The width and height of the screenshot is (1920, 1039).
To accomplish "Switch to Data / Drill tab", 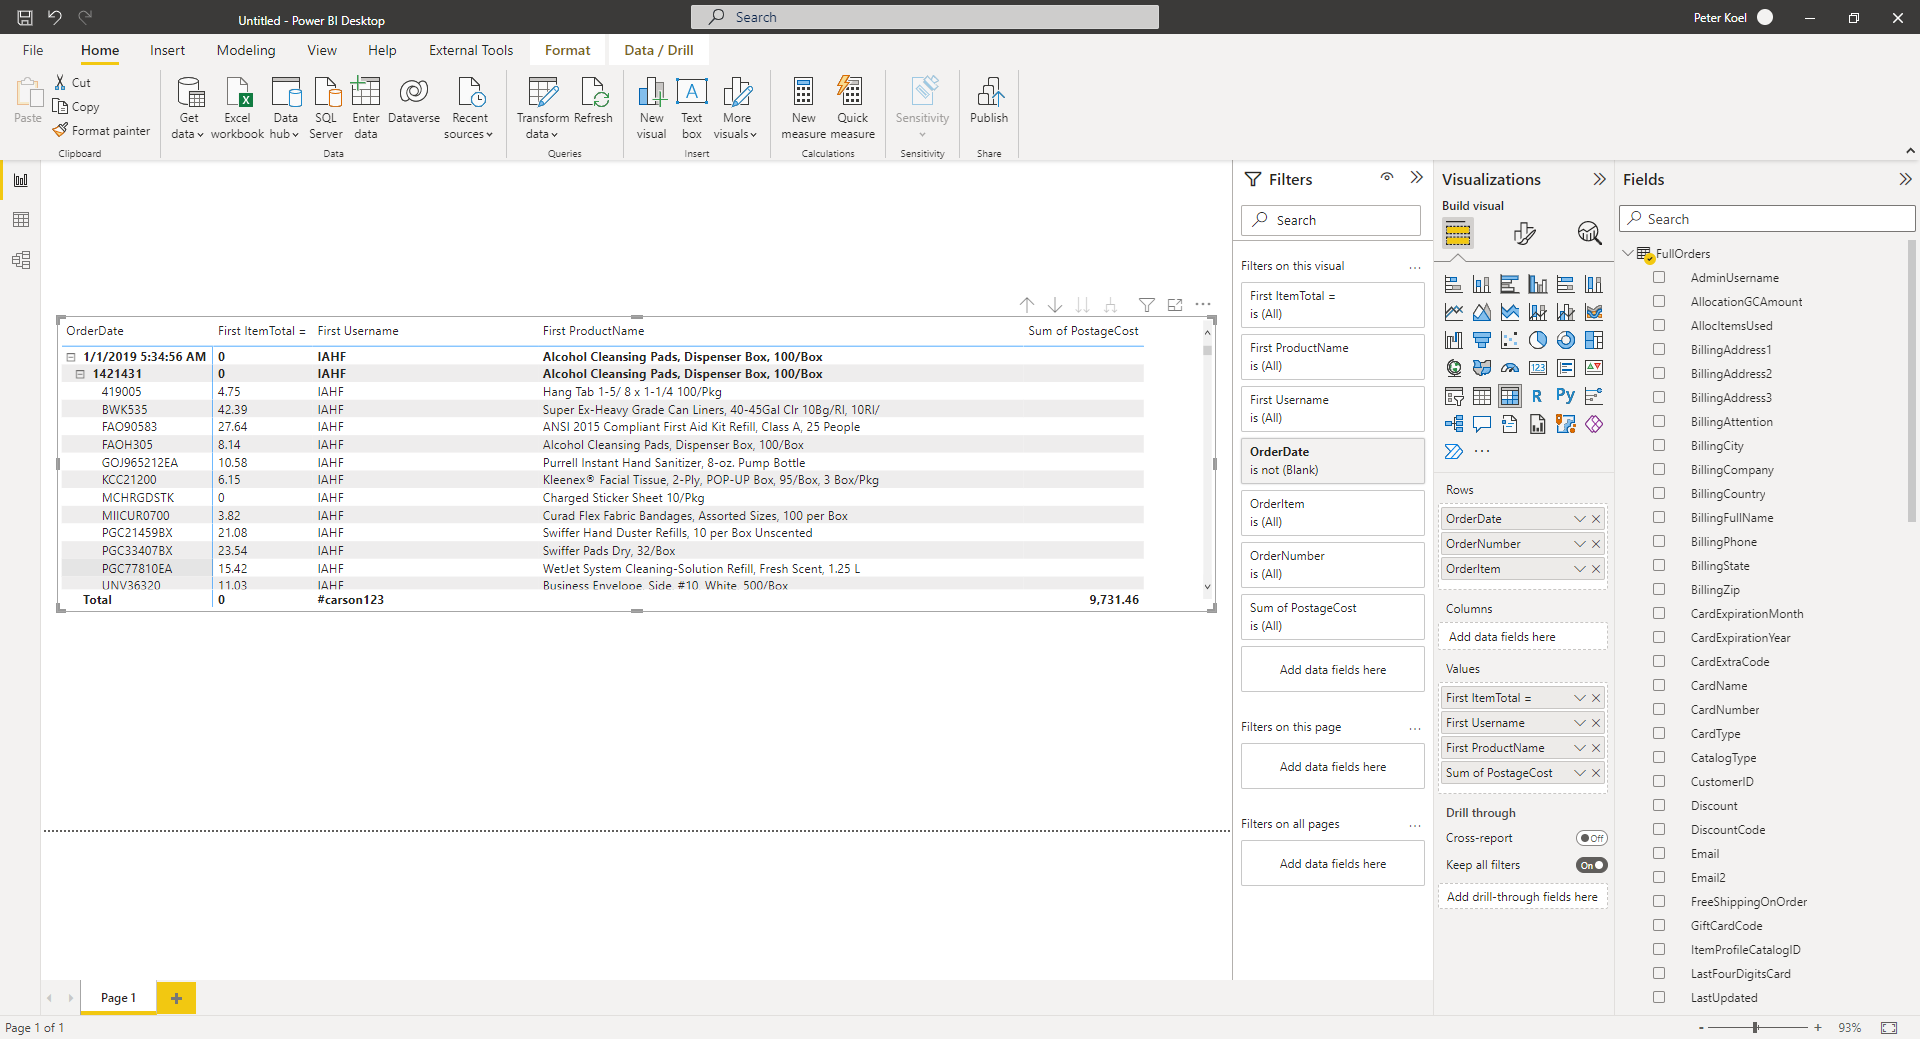I will [x=659, y=50].
